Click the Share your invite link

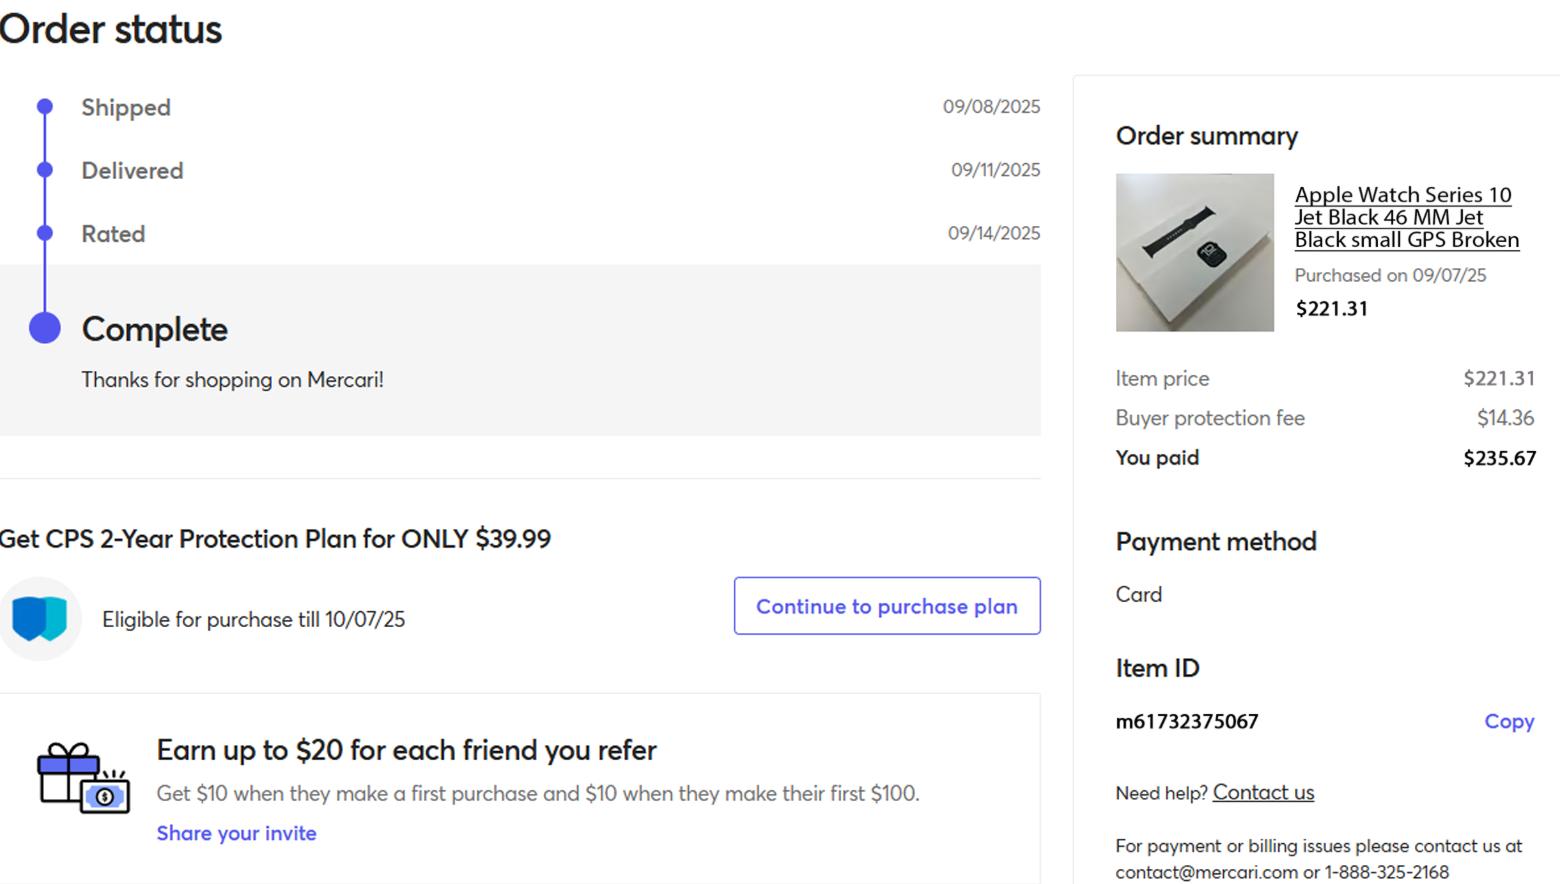tap(236, 833)
